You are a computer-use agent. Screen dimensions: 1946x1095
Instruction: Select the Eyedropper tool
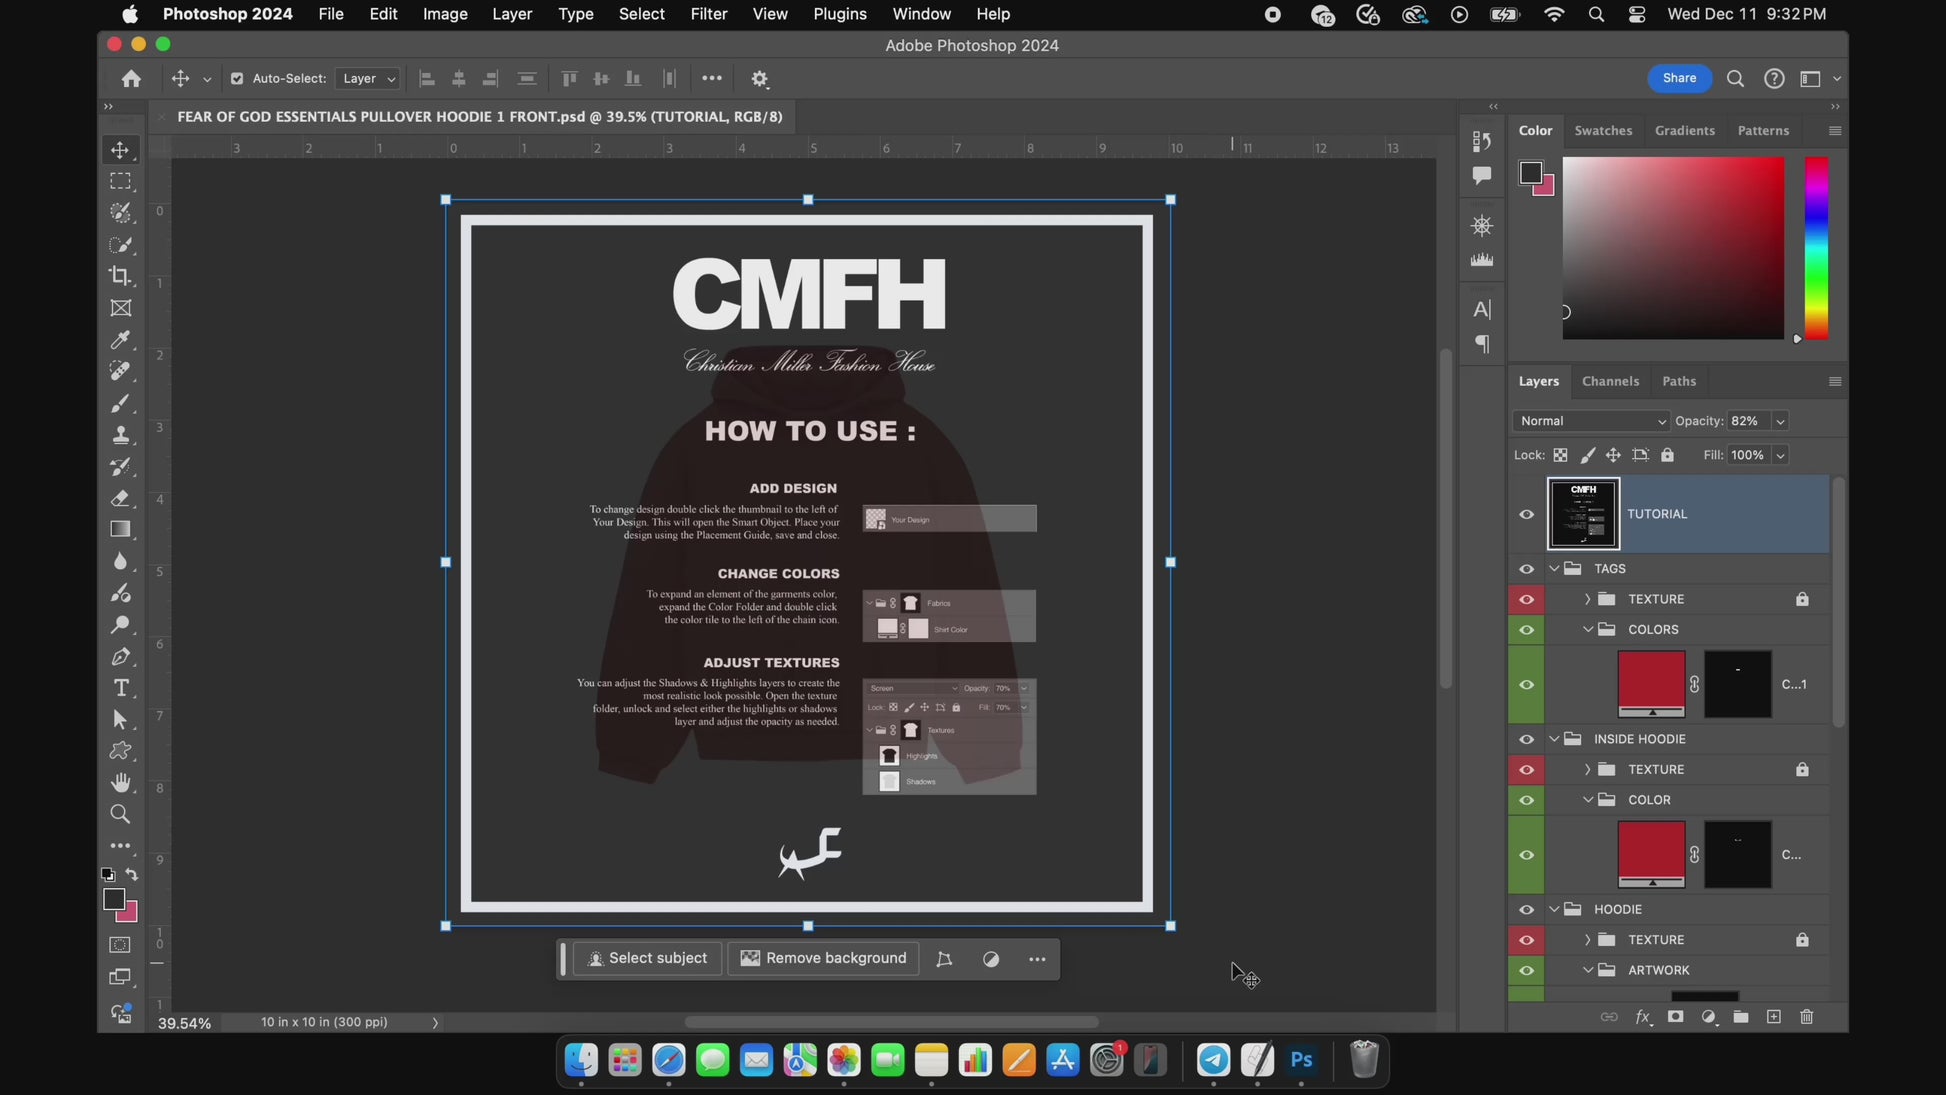(120, 340)
